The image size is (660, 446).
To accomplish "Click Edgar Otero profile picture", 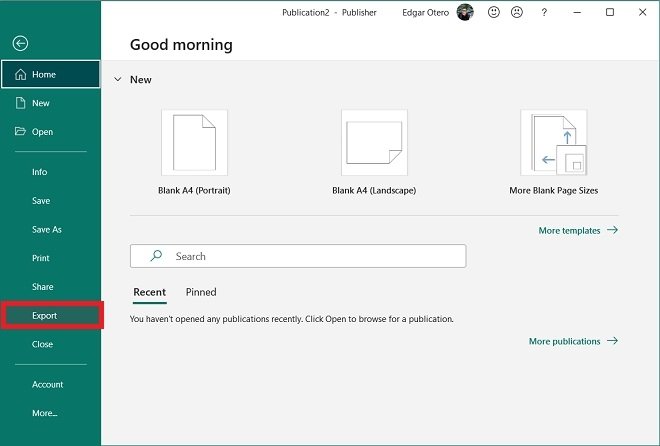I will point(465,12).
